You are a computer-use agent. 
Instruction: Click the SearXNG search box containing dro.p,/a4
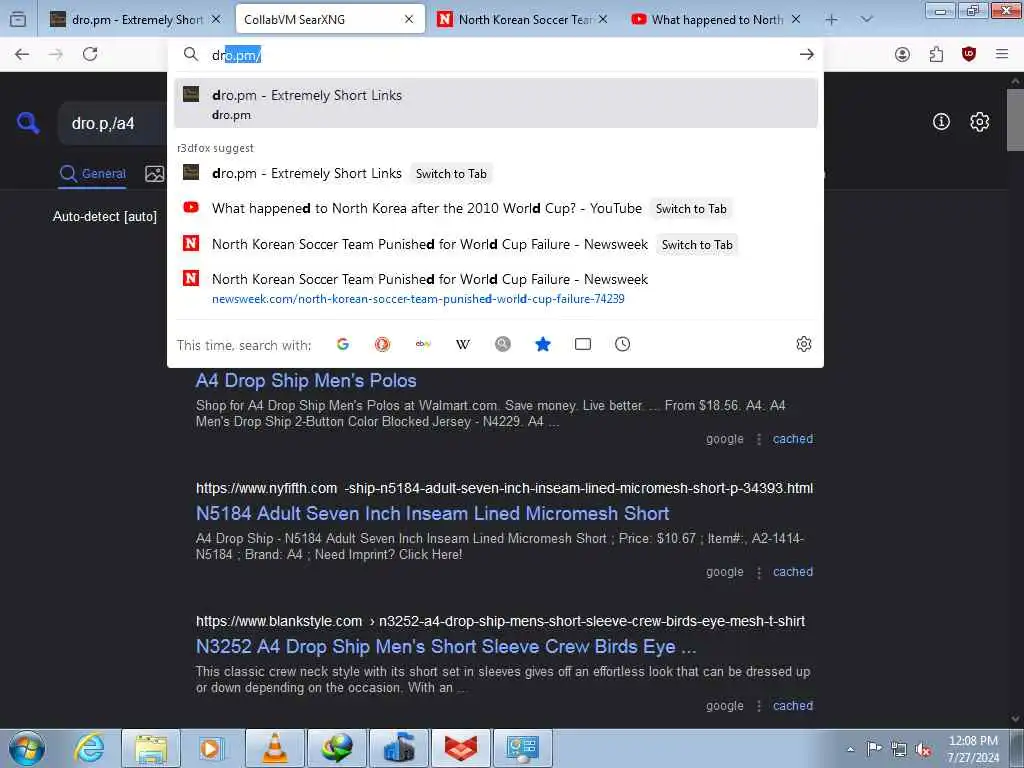(x=112, y=123)
